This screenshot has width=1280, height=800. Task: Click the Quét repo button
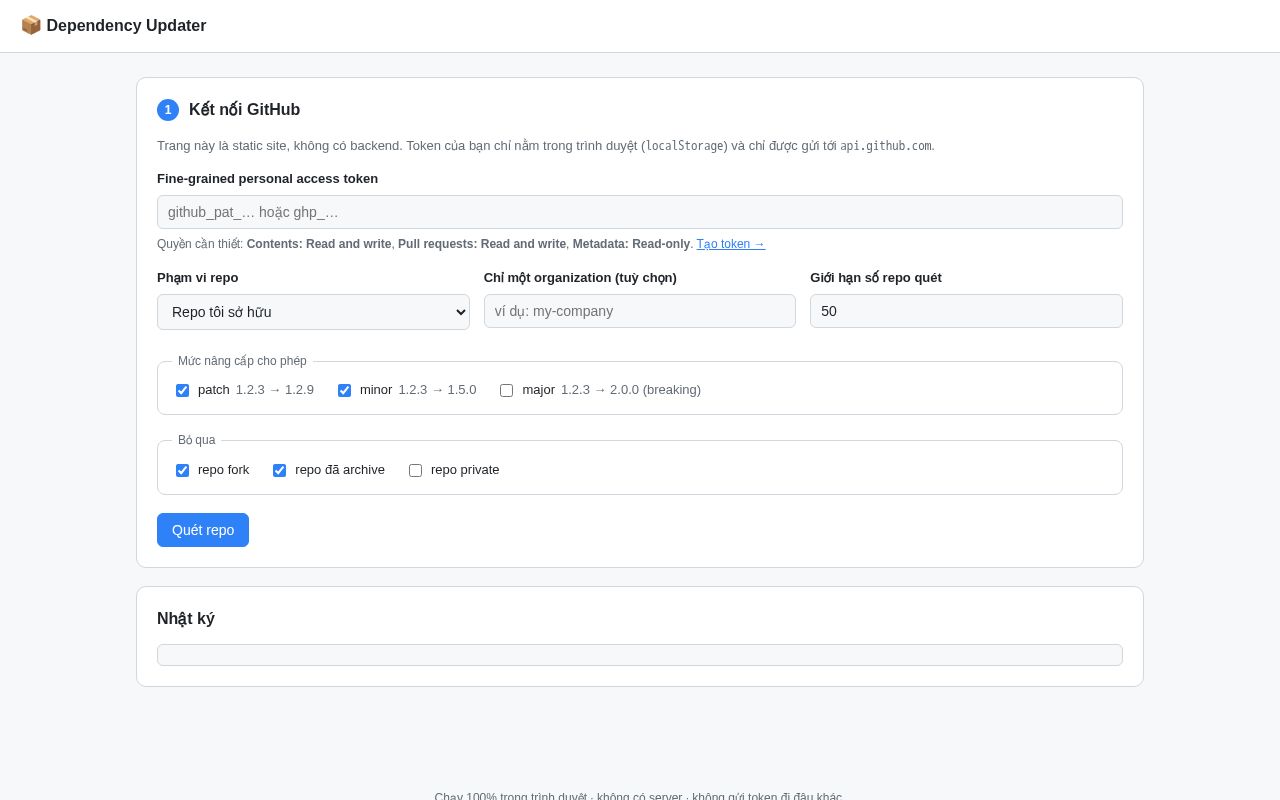coord(203,530)
